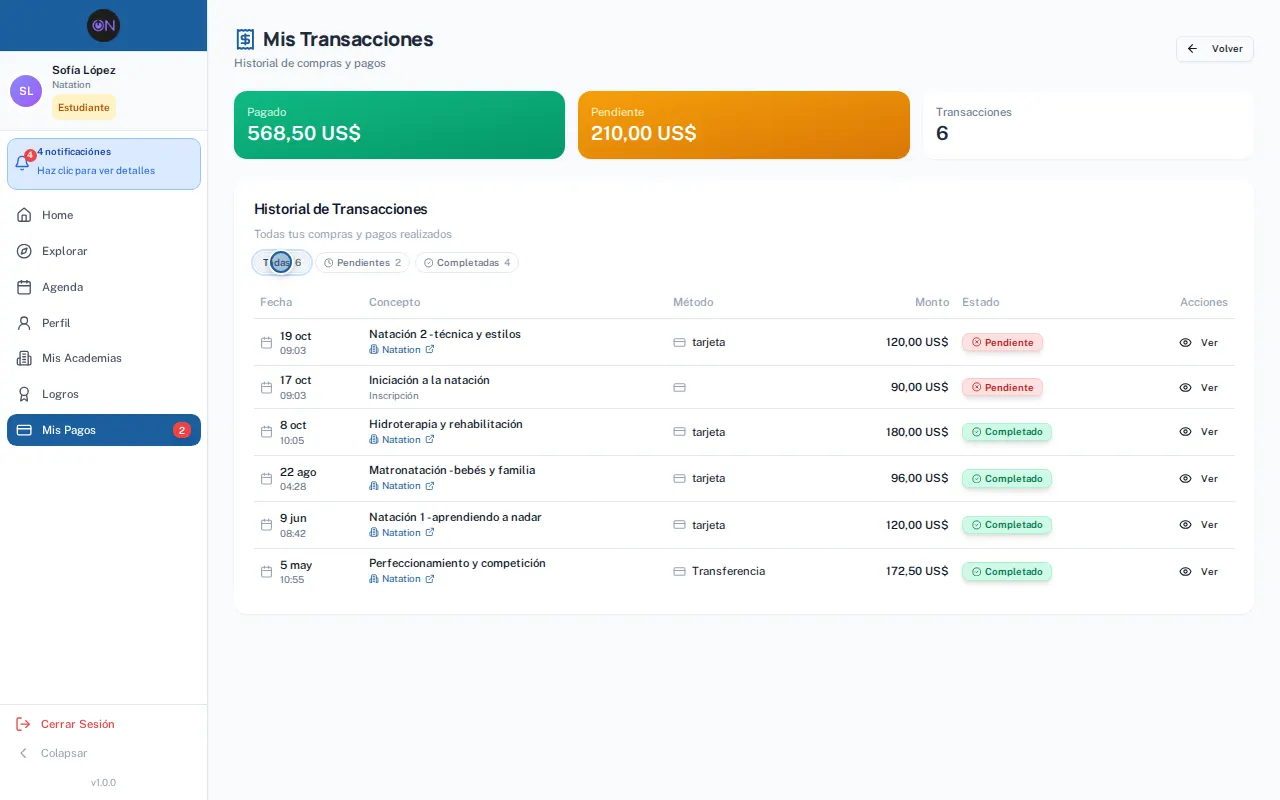The height and width of the screenshot is (800, 1280).
Task: Open the Natation link under Natación 2
Action: [x=401, y=350]
